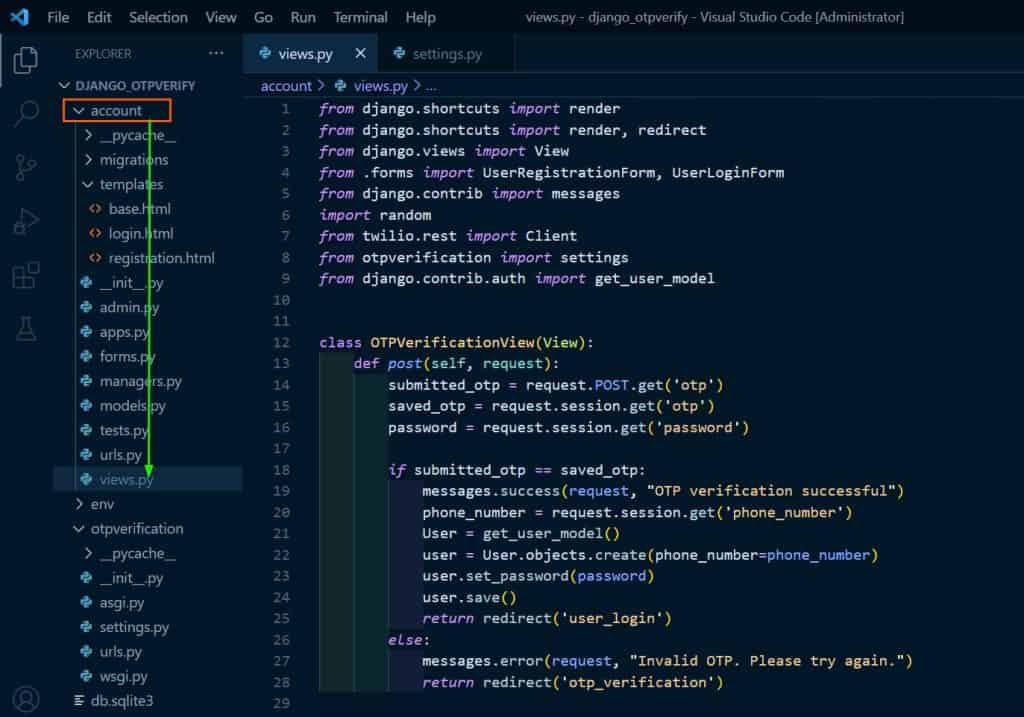Expand __pycache__ folder under otpverification
This screenshot has width=1024, height=717.
pos(88,553)
